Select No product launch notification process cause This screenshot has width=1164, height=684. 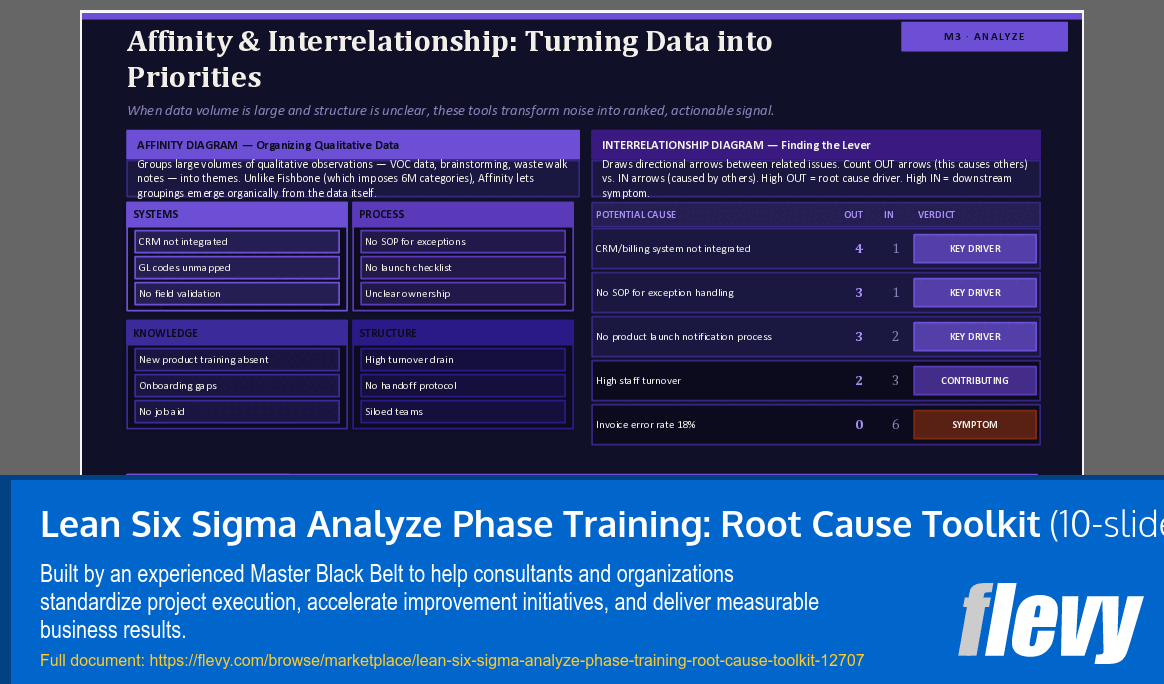click(684, 336)
